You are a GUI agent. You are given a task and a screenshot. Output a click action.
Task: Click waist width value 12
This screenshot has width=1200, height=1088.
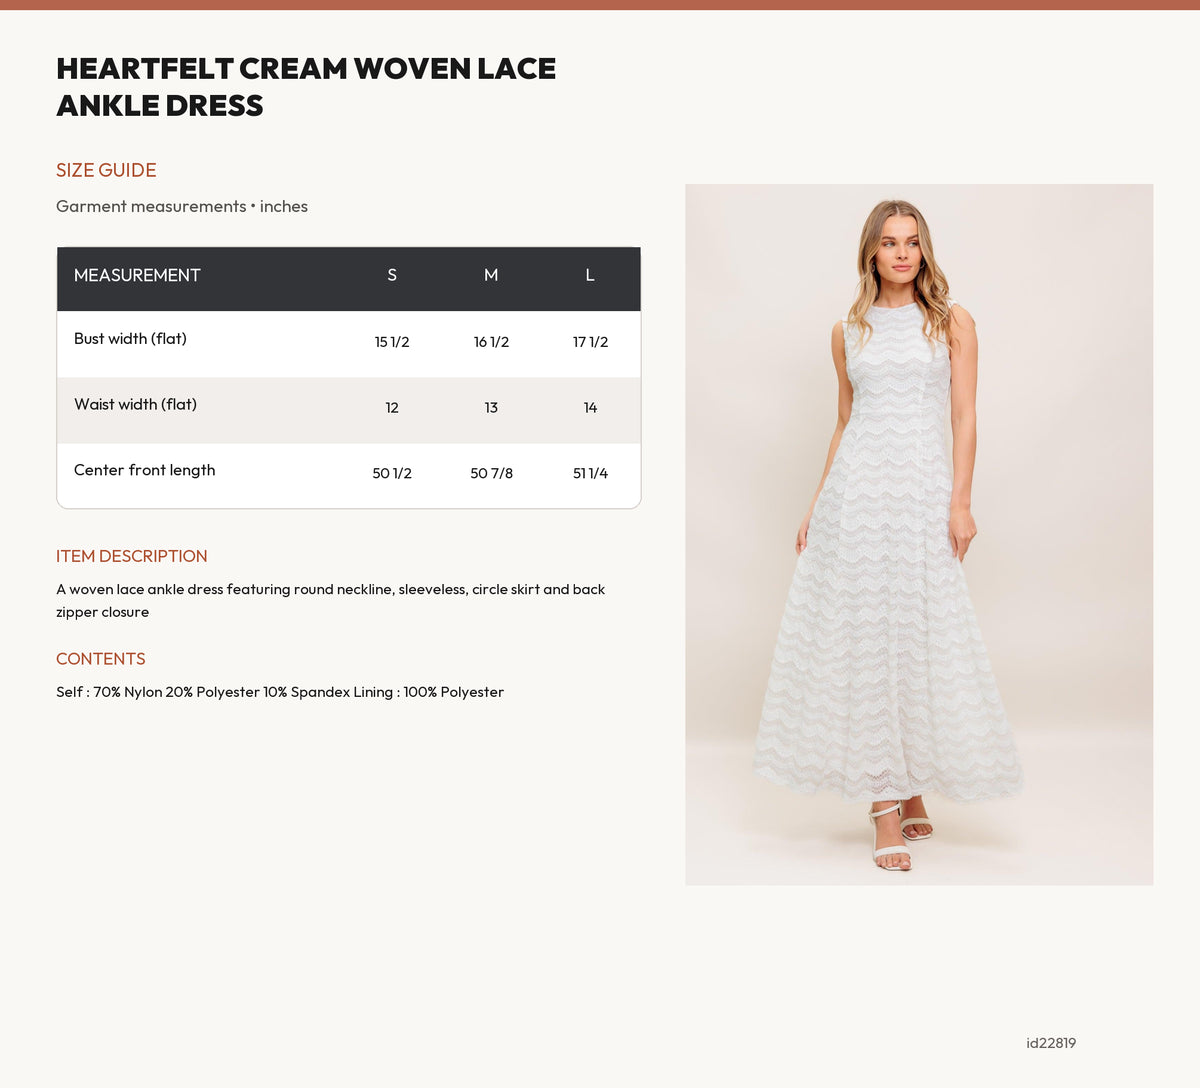coord(392,408)
